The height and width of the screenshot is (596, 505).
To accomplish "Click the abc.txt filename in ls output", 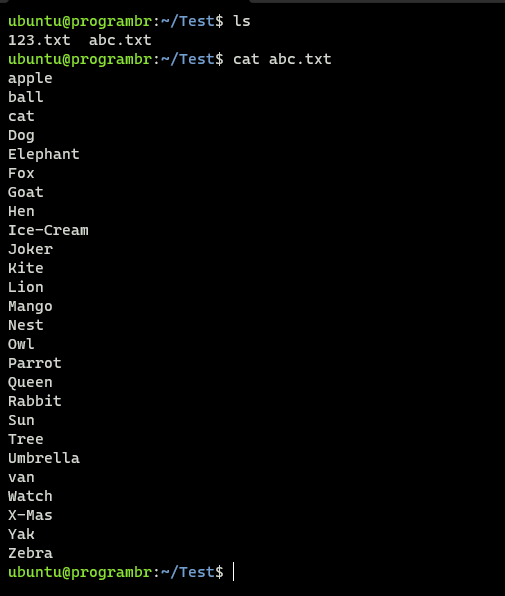I will coord(120,40).
